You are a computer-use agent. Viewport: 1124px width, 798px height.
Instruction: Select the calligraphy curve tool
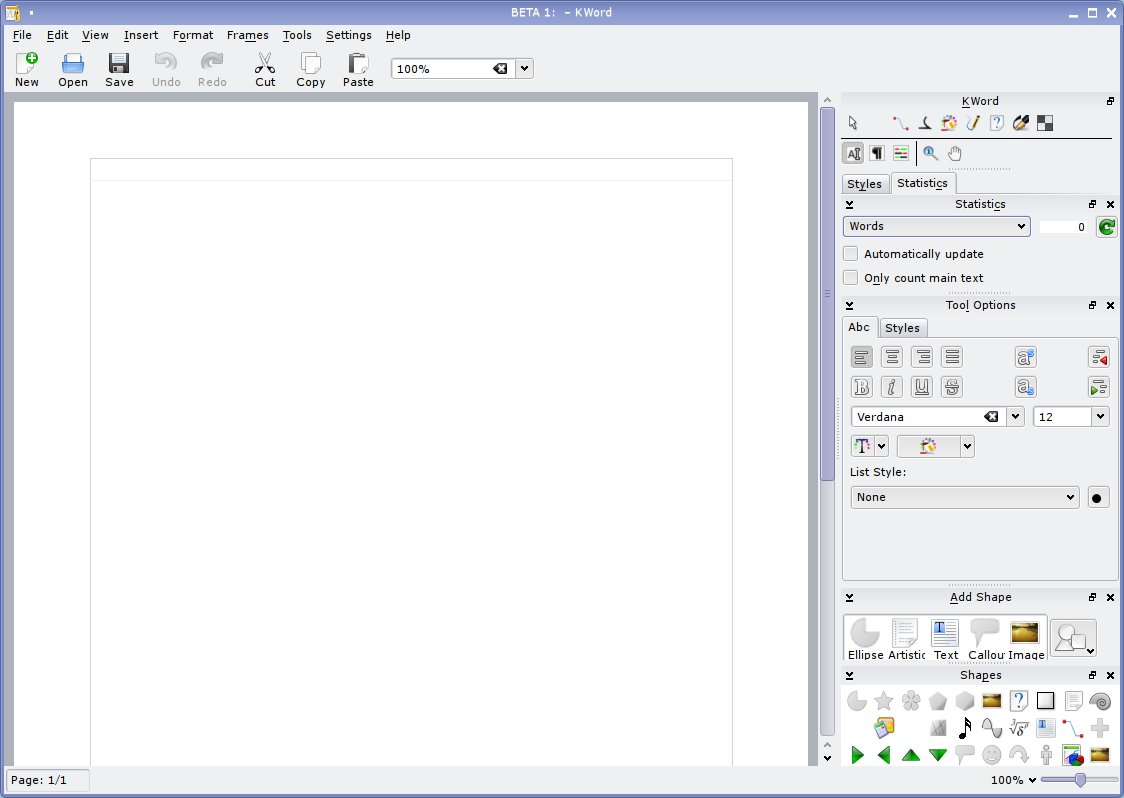tap(925, 123)
